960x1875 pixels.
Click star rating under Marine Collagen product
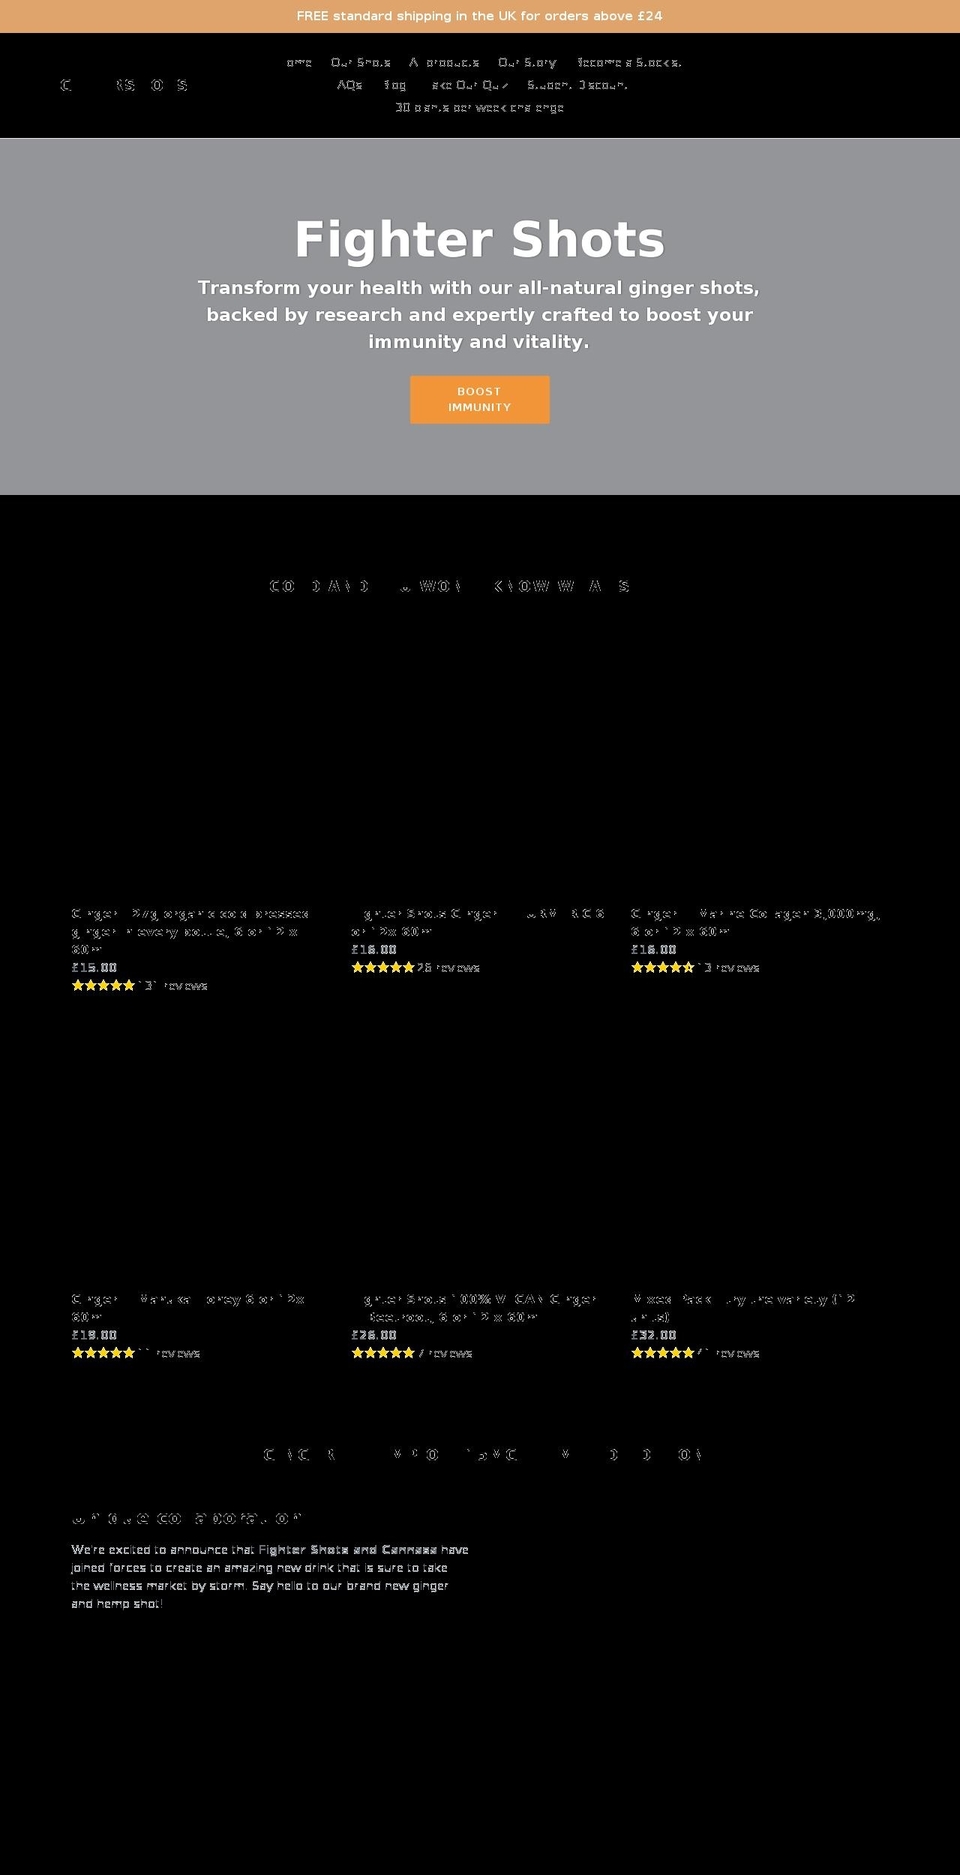click(695, 967)
